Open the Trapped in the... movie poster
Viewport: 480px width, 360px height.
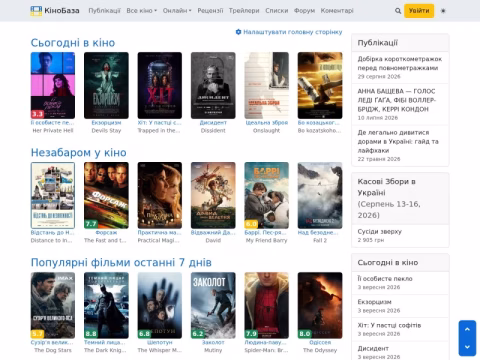pyautogui.click(x=160, y=85)
